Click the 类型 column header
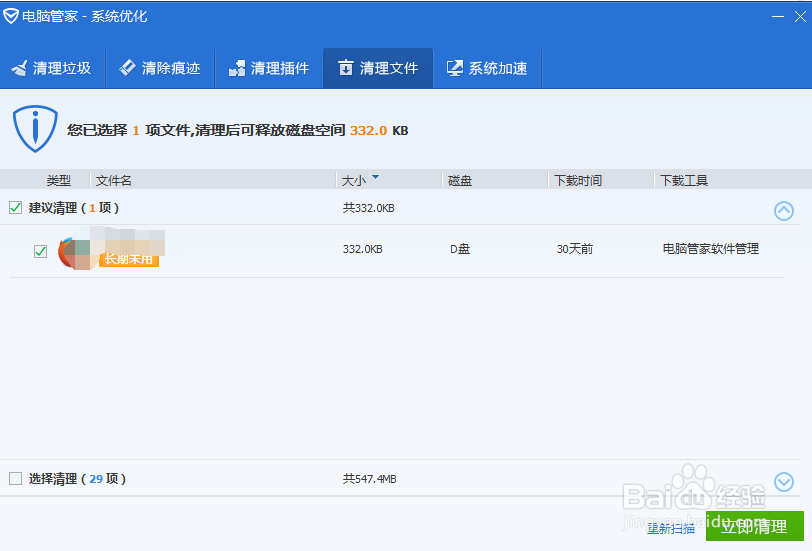Screen dimensions: 812x551 tap(59, 180)
